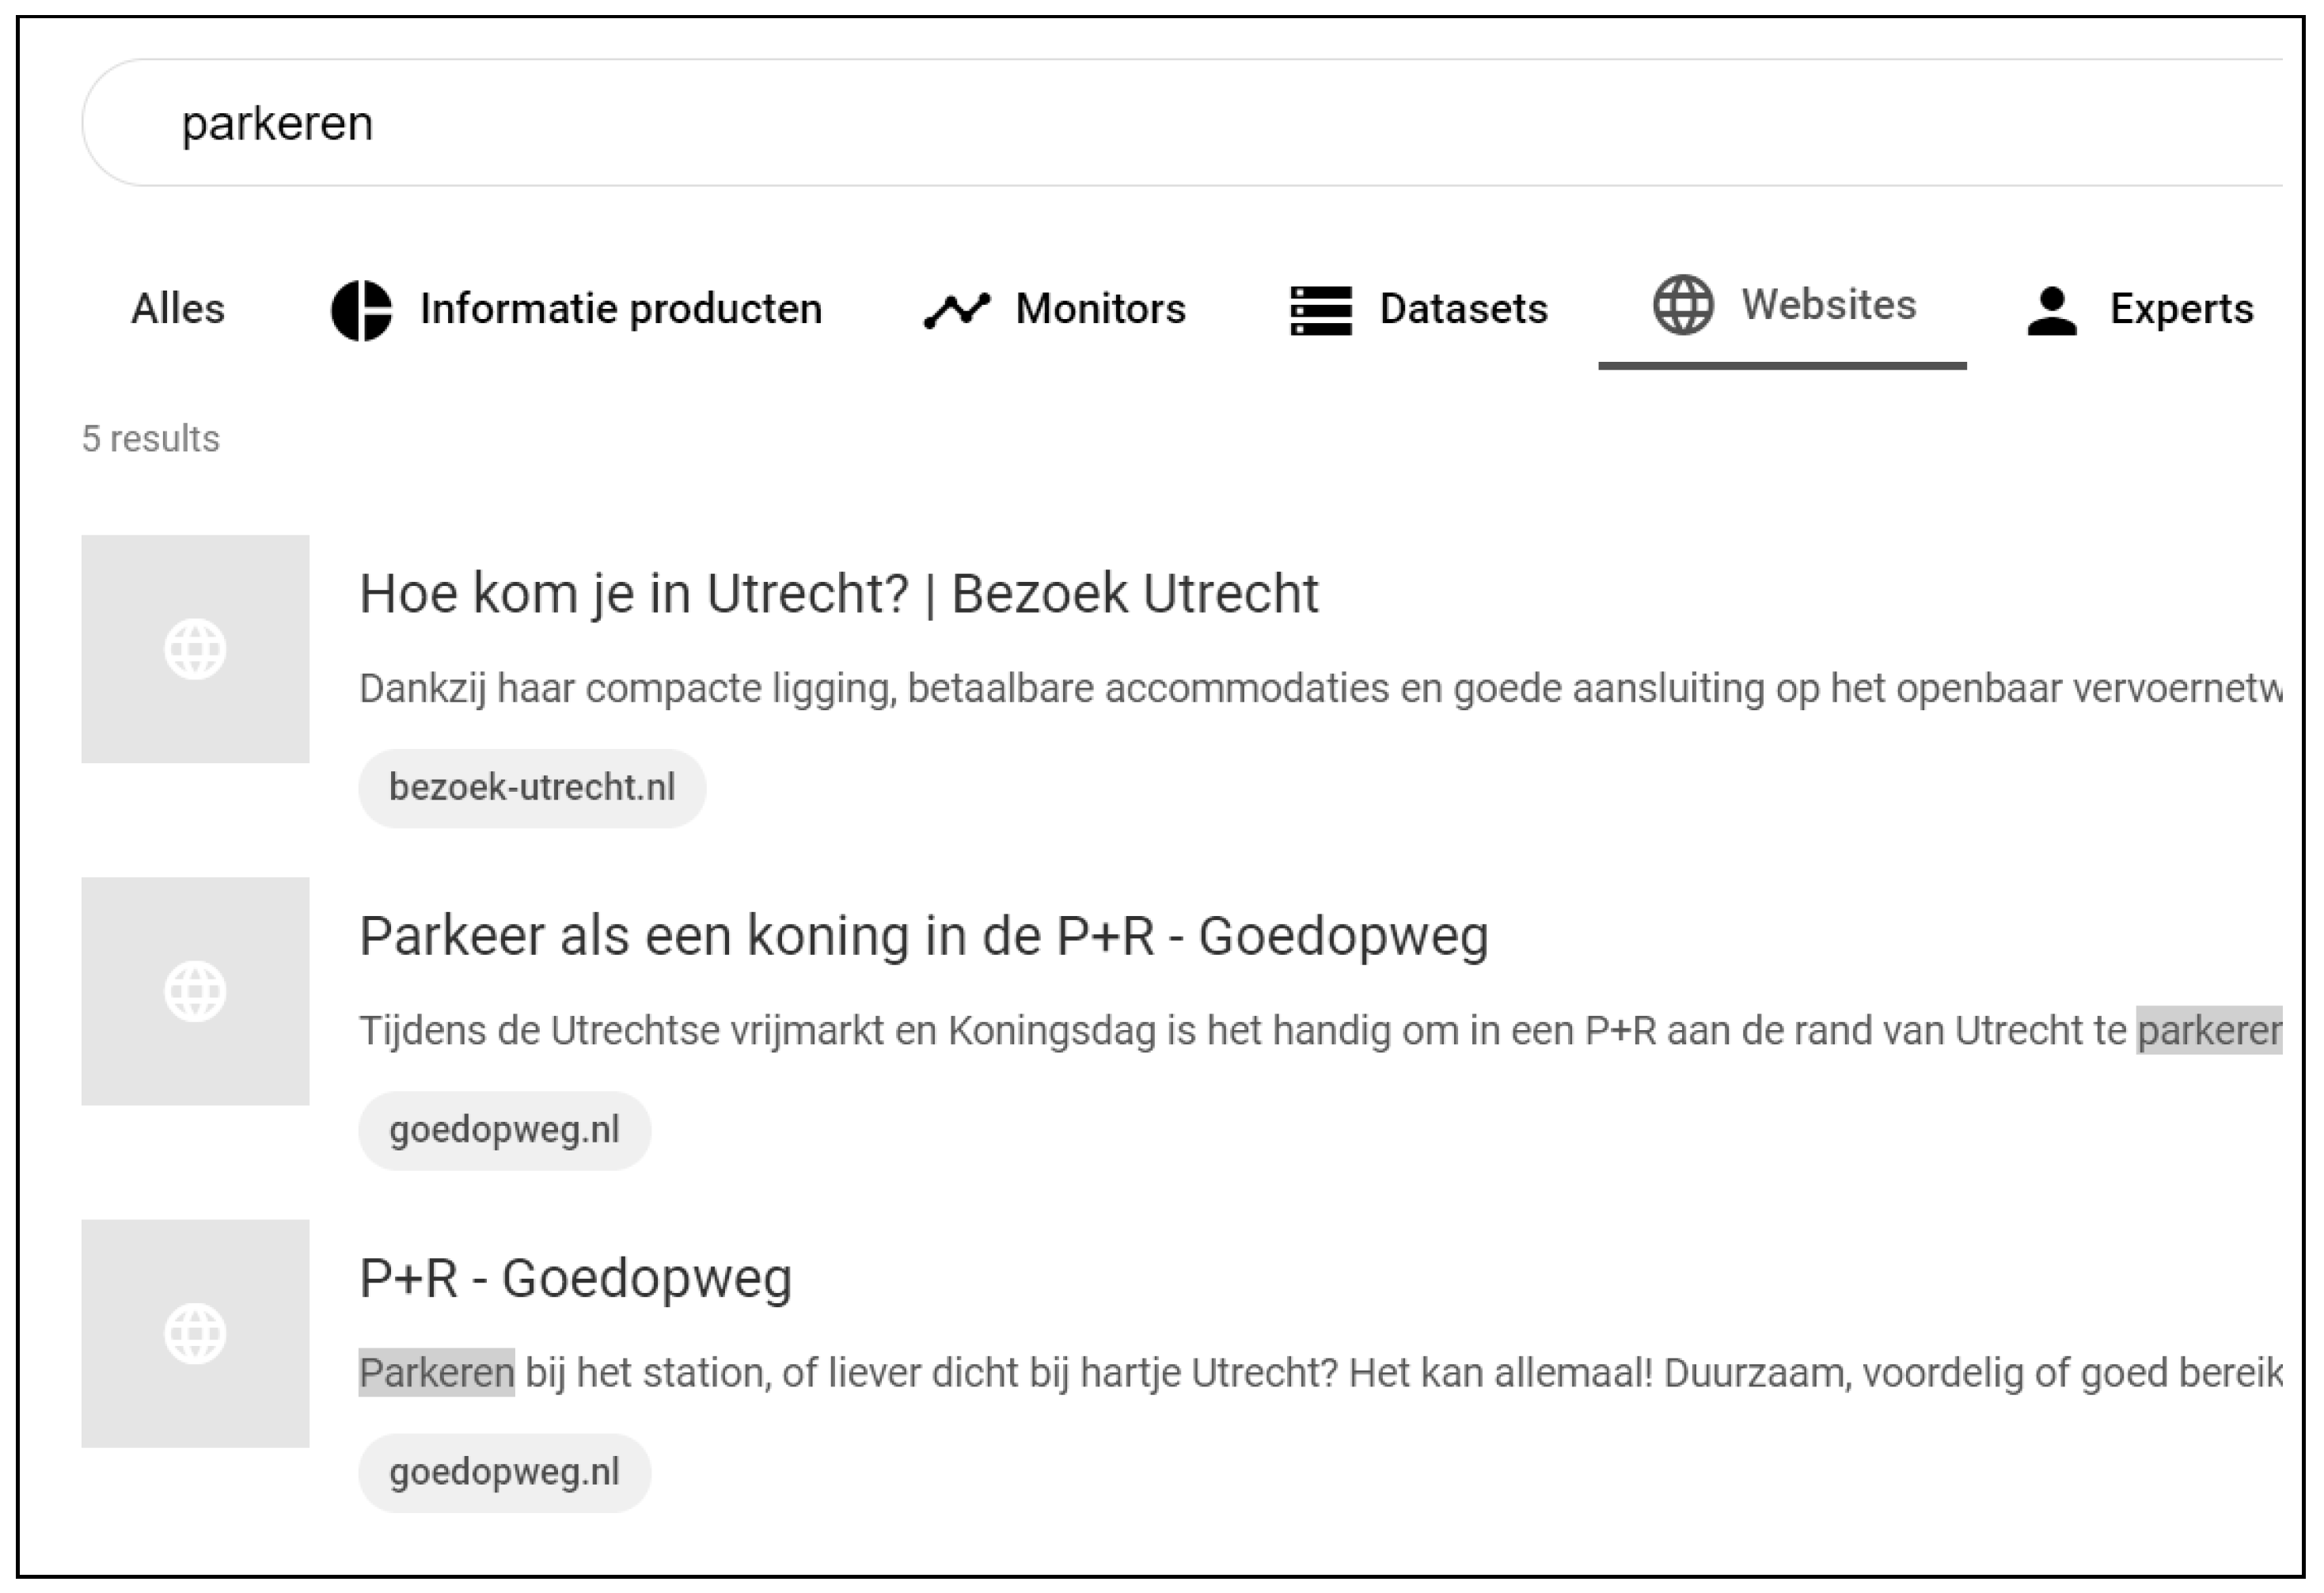Click the Monitors line graph icon
Viewport: 2324px width, 1593px height.
[956, 310]
